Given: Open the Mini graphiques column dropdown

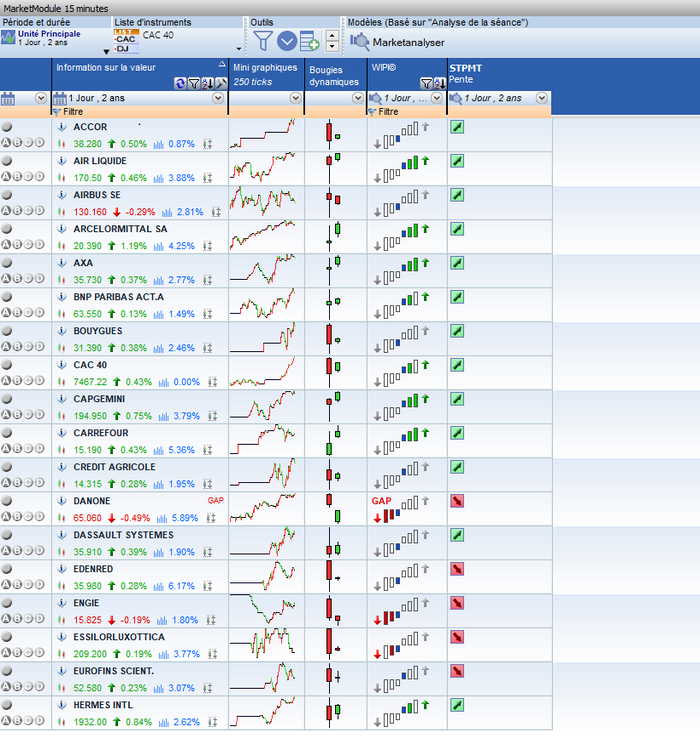Looking at the screenshot, I should [296, 98].
